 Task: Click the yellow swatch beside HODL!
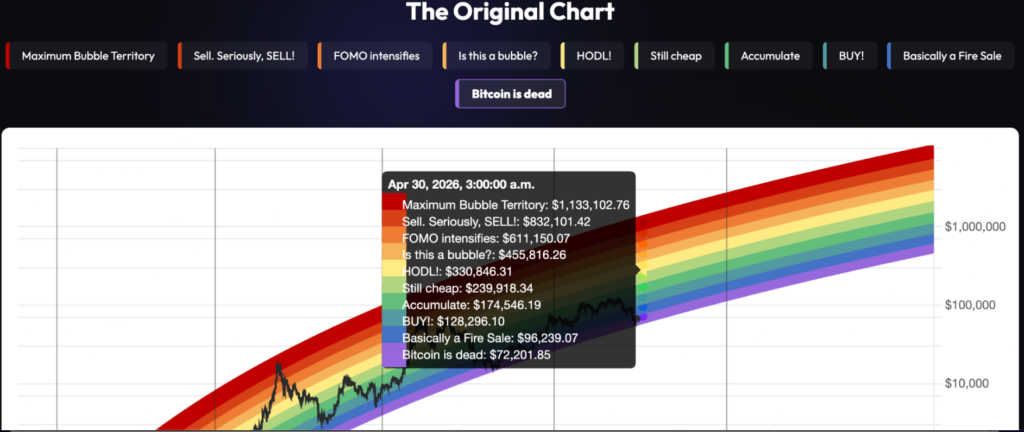click(564, 56)
